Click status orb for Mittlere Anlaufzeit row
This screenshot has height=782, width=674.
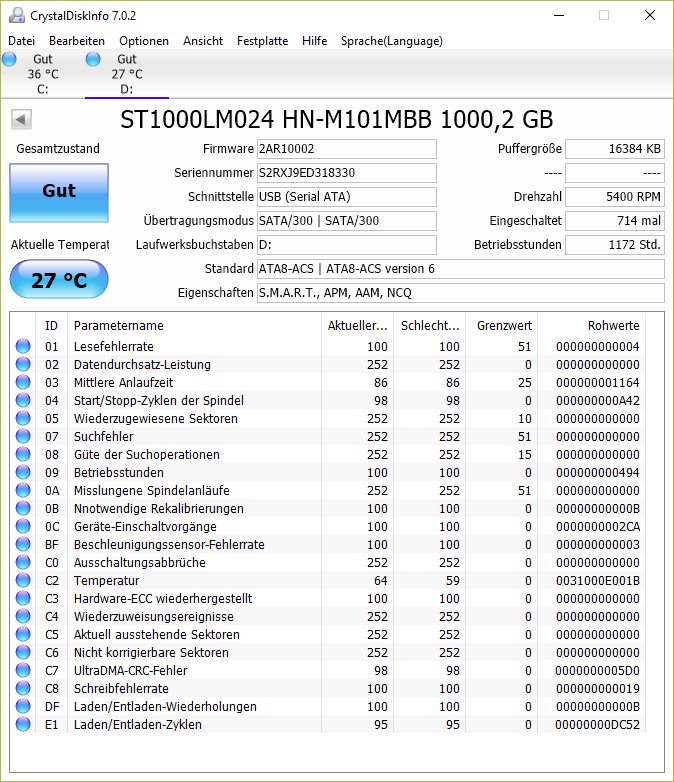tap(23, 382)
